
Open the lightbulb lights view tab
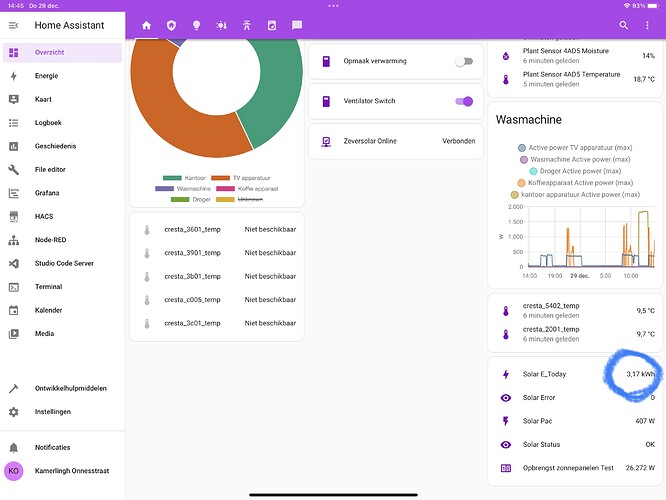click(196, 25)
